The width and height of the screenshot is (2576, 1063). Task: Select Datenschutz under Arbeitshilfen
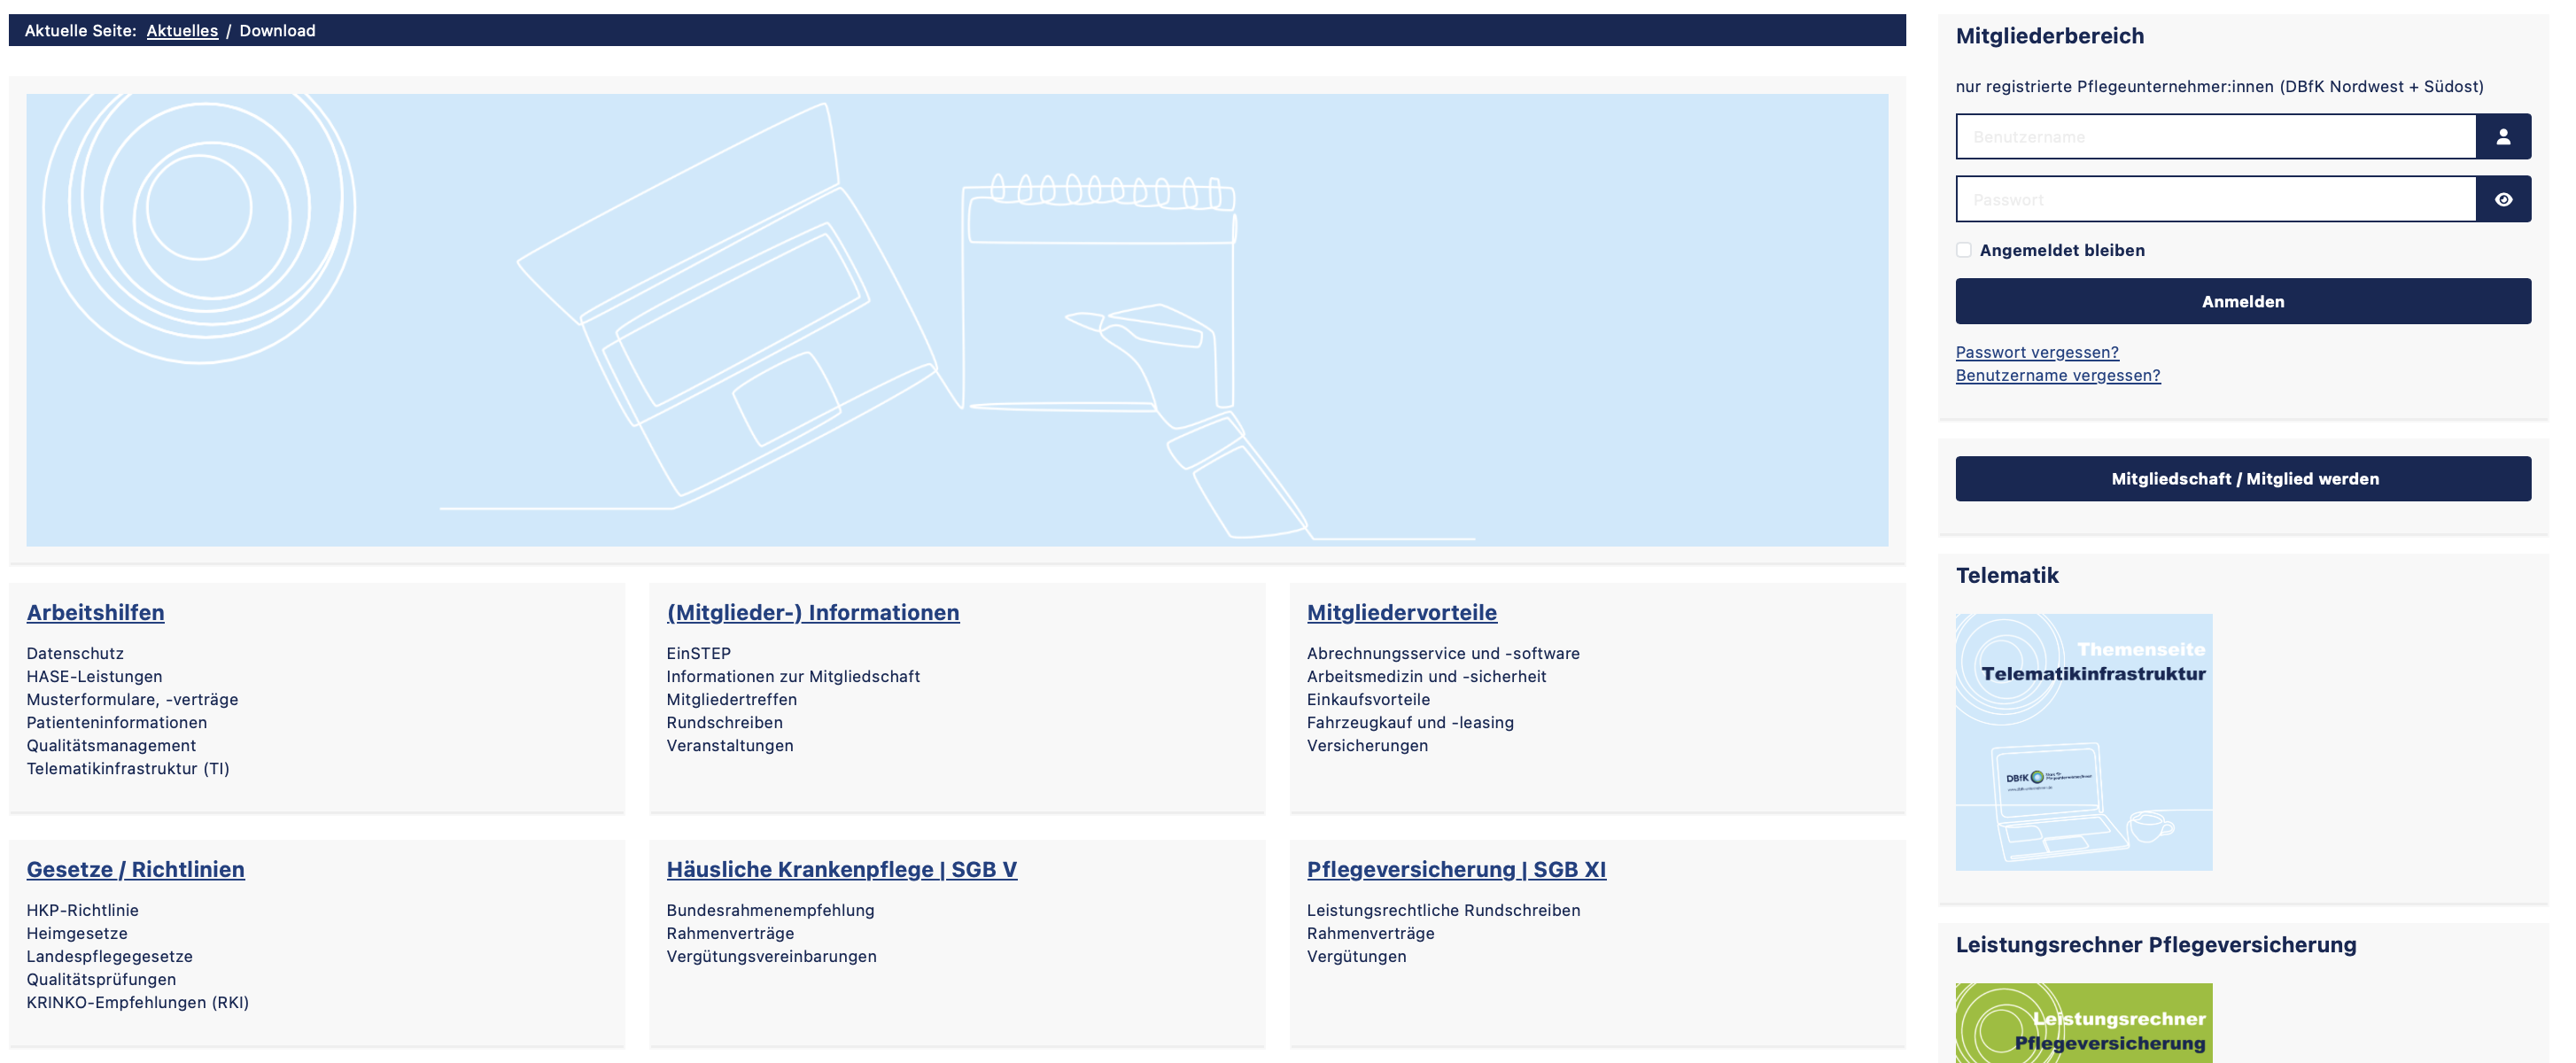click(75, 653)
